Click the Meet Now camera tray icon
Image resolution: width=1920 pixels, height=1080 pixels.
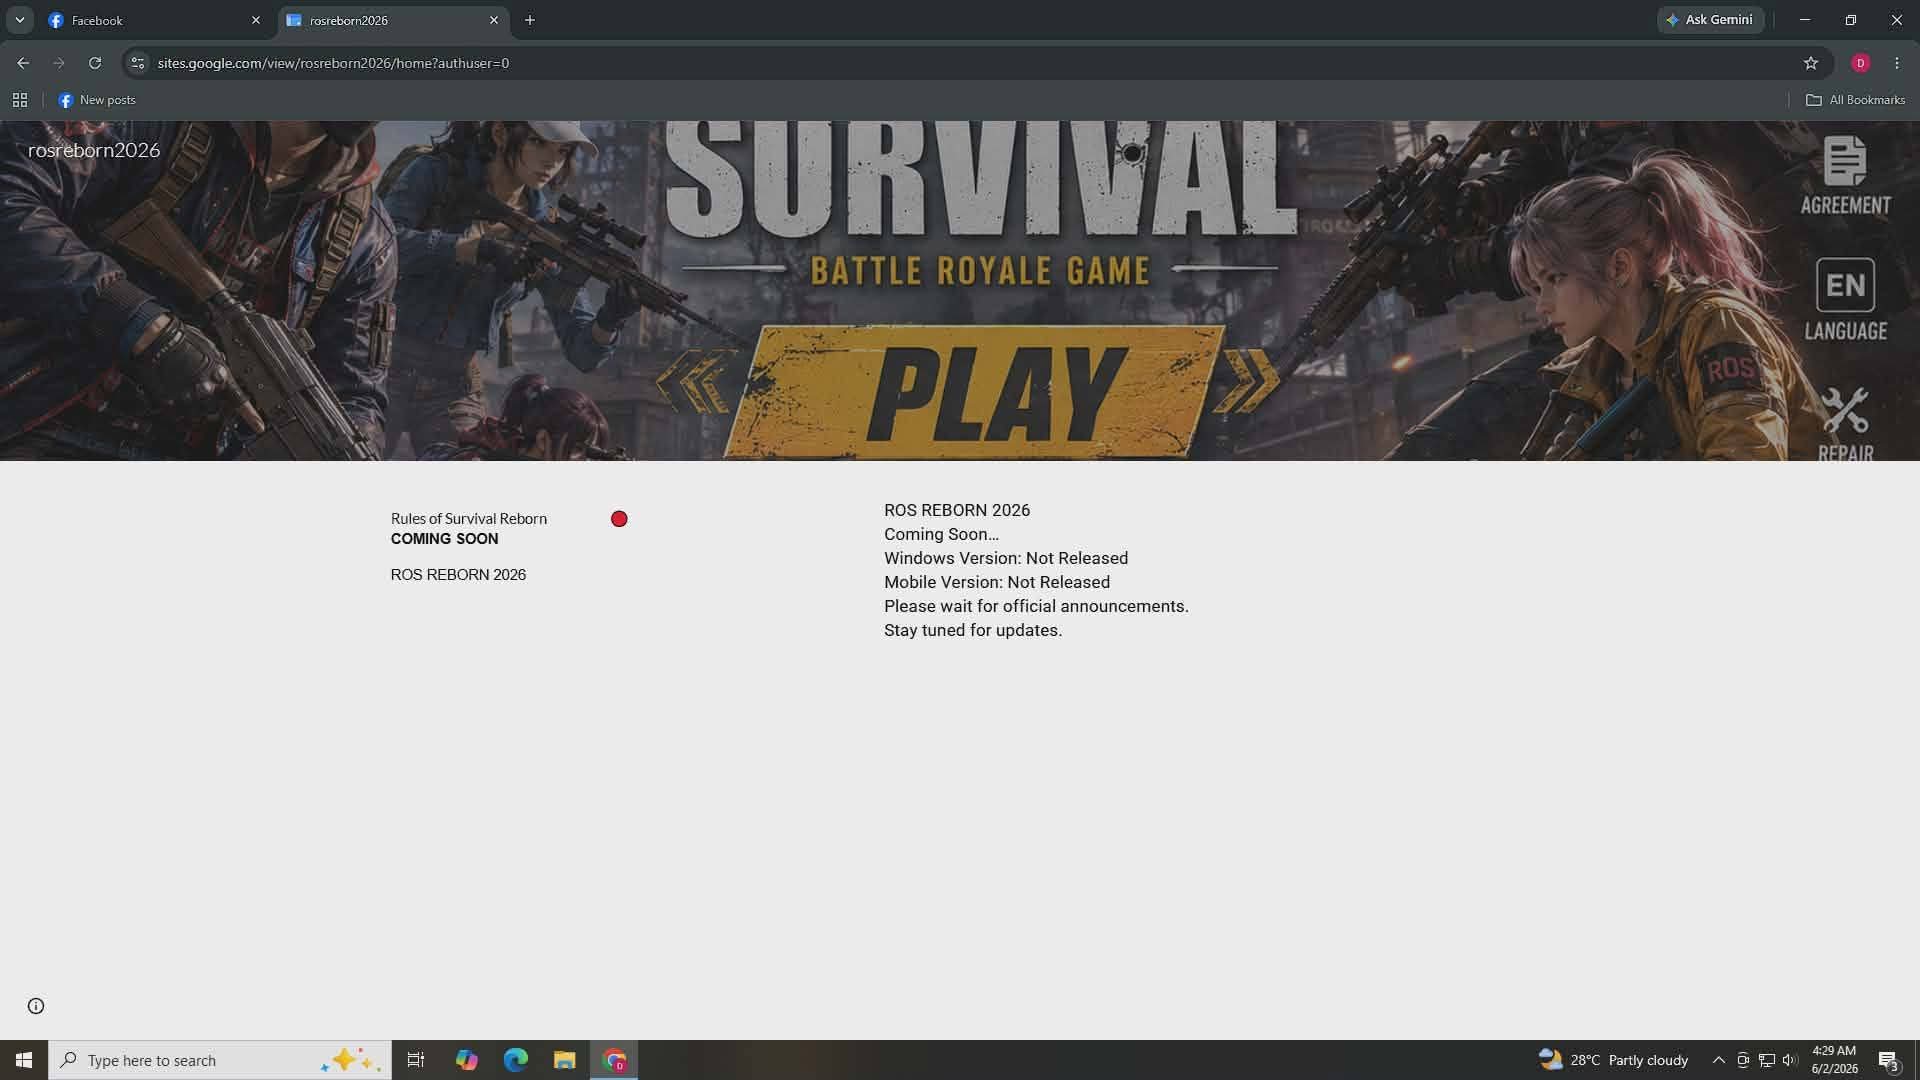[x=1743, y=1060]
